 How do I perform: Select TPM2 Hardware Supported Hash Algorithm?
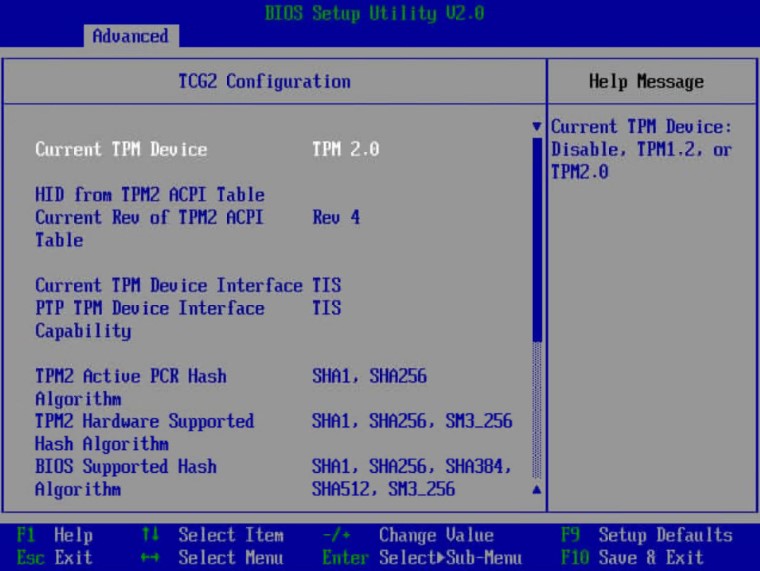pyautogui.click(x=144, y=432)
